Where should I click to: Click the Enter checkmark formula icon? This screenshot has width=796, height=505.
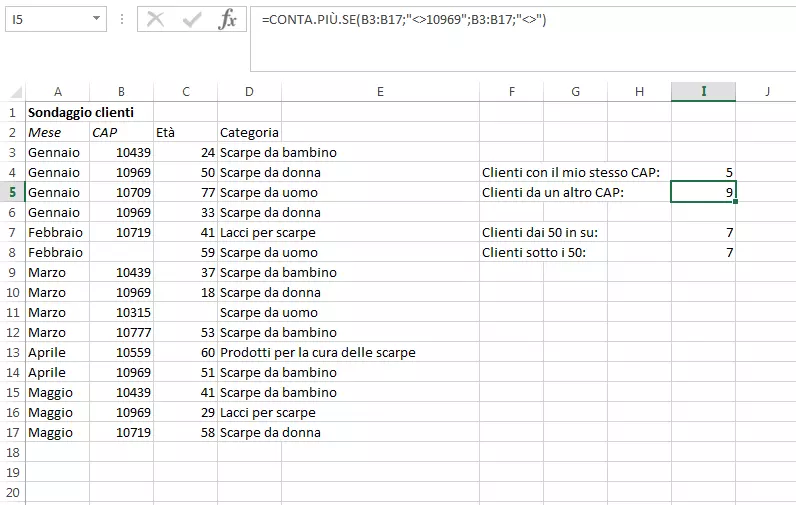pyautogui.click(x=191, y=19)
